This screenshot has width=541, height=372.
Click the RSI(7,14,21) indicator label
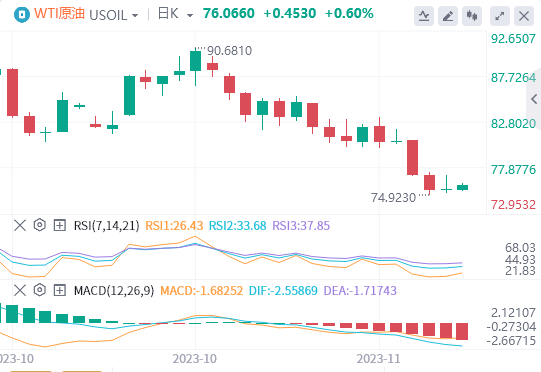coord(107,226)
